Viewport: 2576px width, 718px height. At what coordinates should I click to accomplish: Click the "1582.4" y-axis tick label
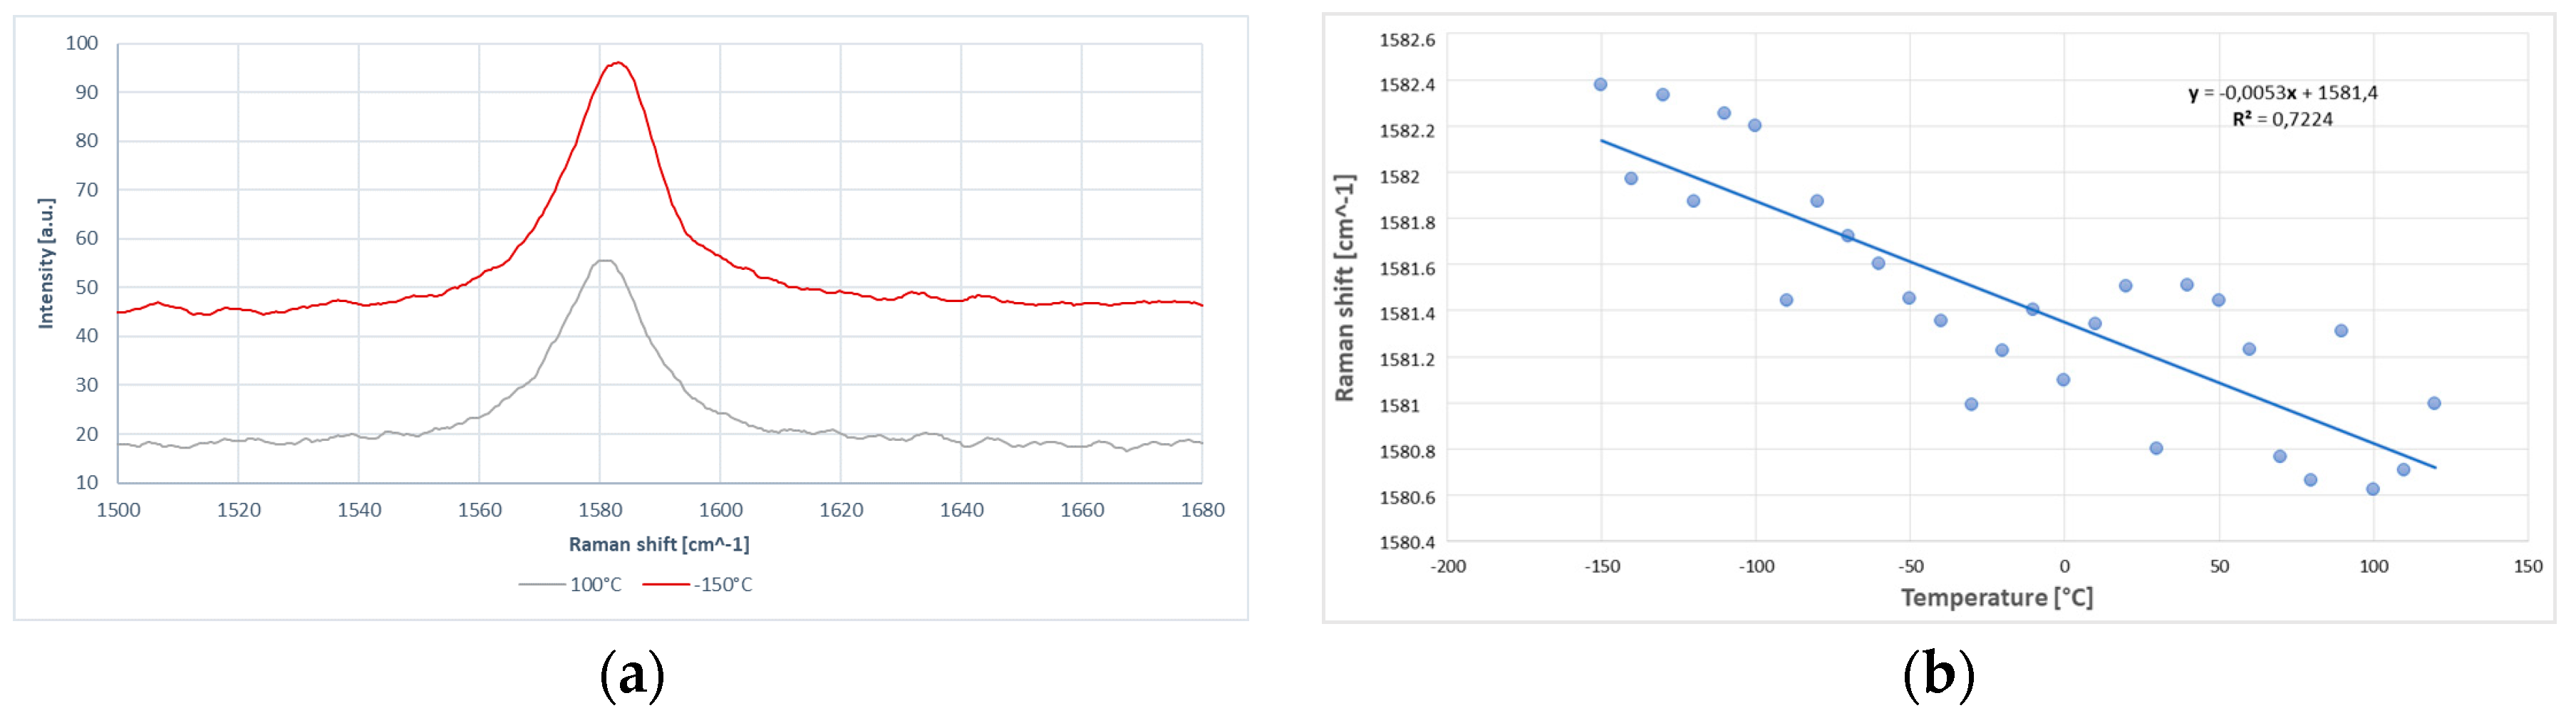click(1407, 85)
